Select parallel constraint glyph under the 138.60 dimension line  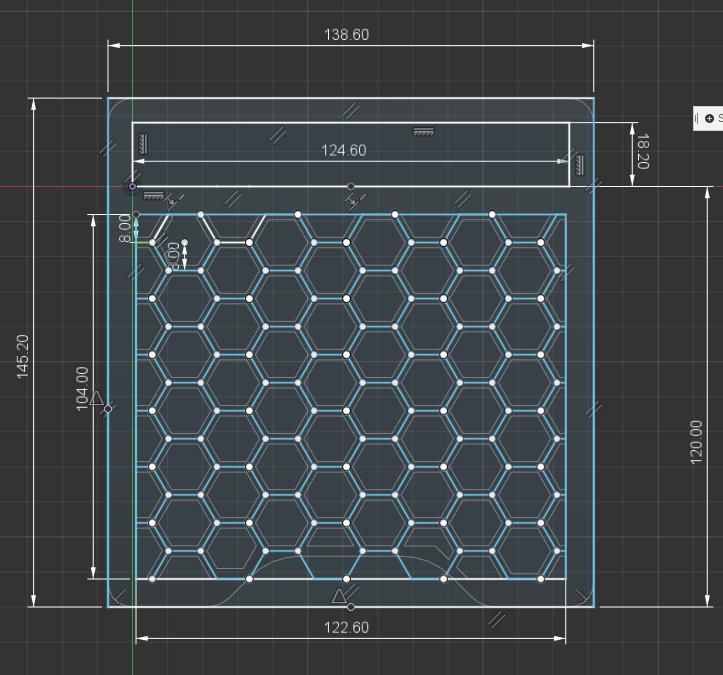click(351, 111)
